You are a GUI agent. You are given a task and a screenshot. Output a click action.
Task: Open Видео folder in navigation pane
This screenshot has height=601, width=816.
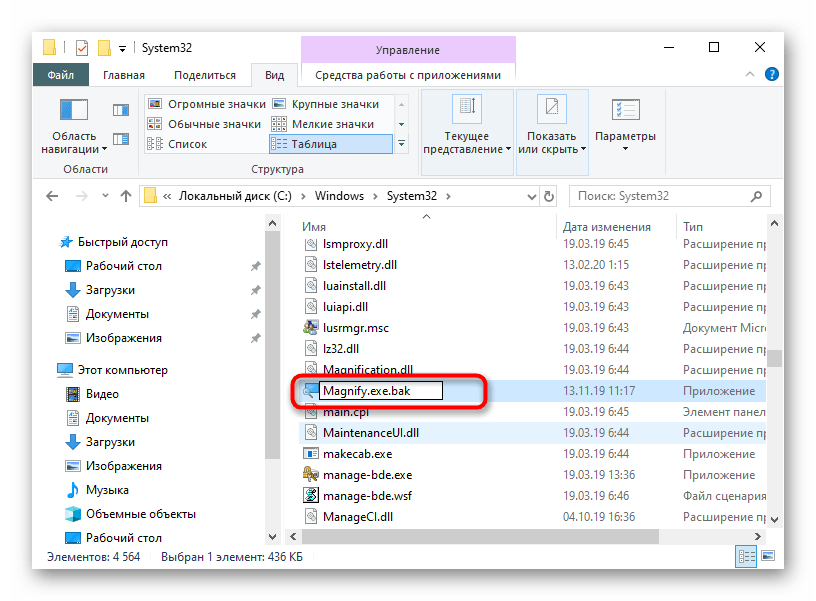click(102, 394)
